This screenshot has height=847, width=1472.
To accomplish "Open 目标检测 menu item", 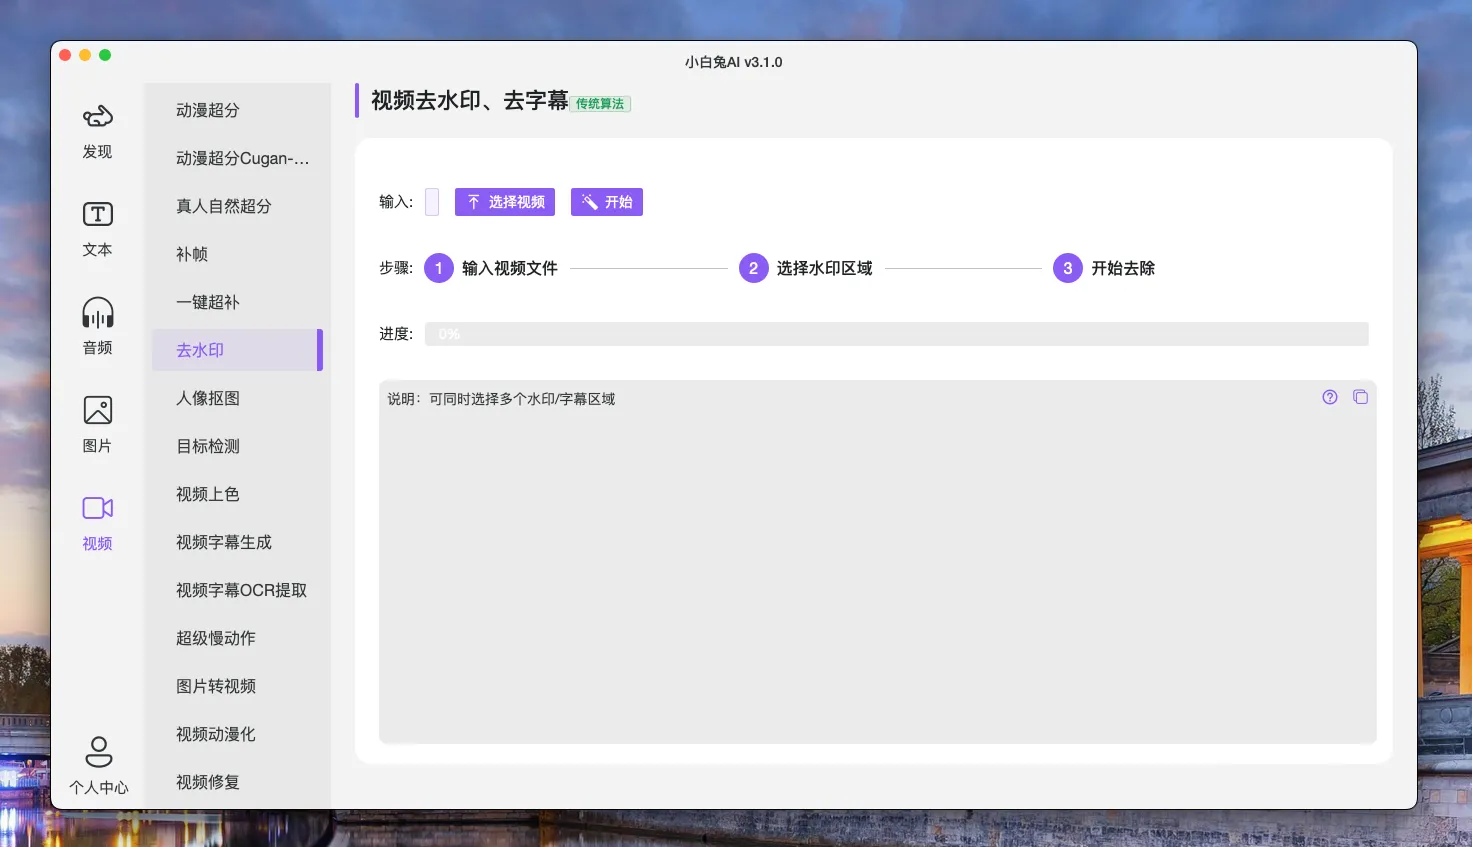I will tap(237, 446).
